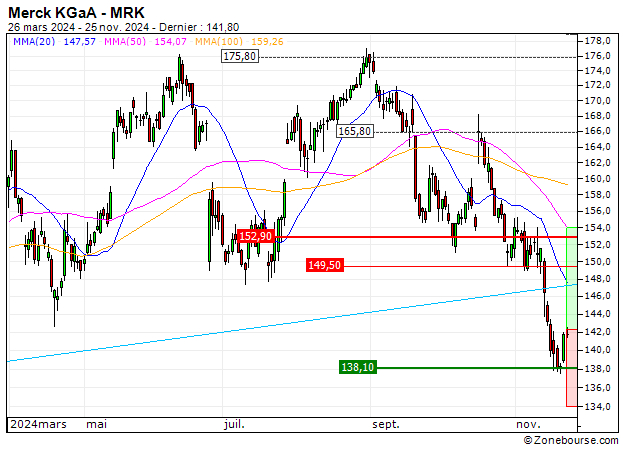Click the 164,0 price axis tick
625x450 pixels.
(x=598, y=147)
